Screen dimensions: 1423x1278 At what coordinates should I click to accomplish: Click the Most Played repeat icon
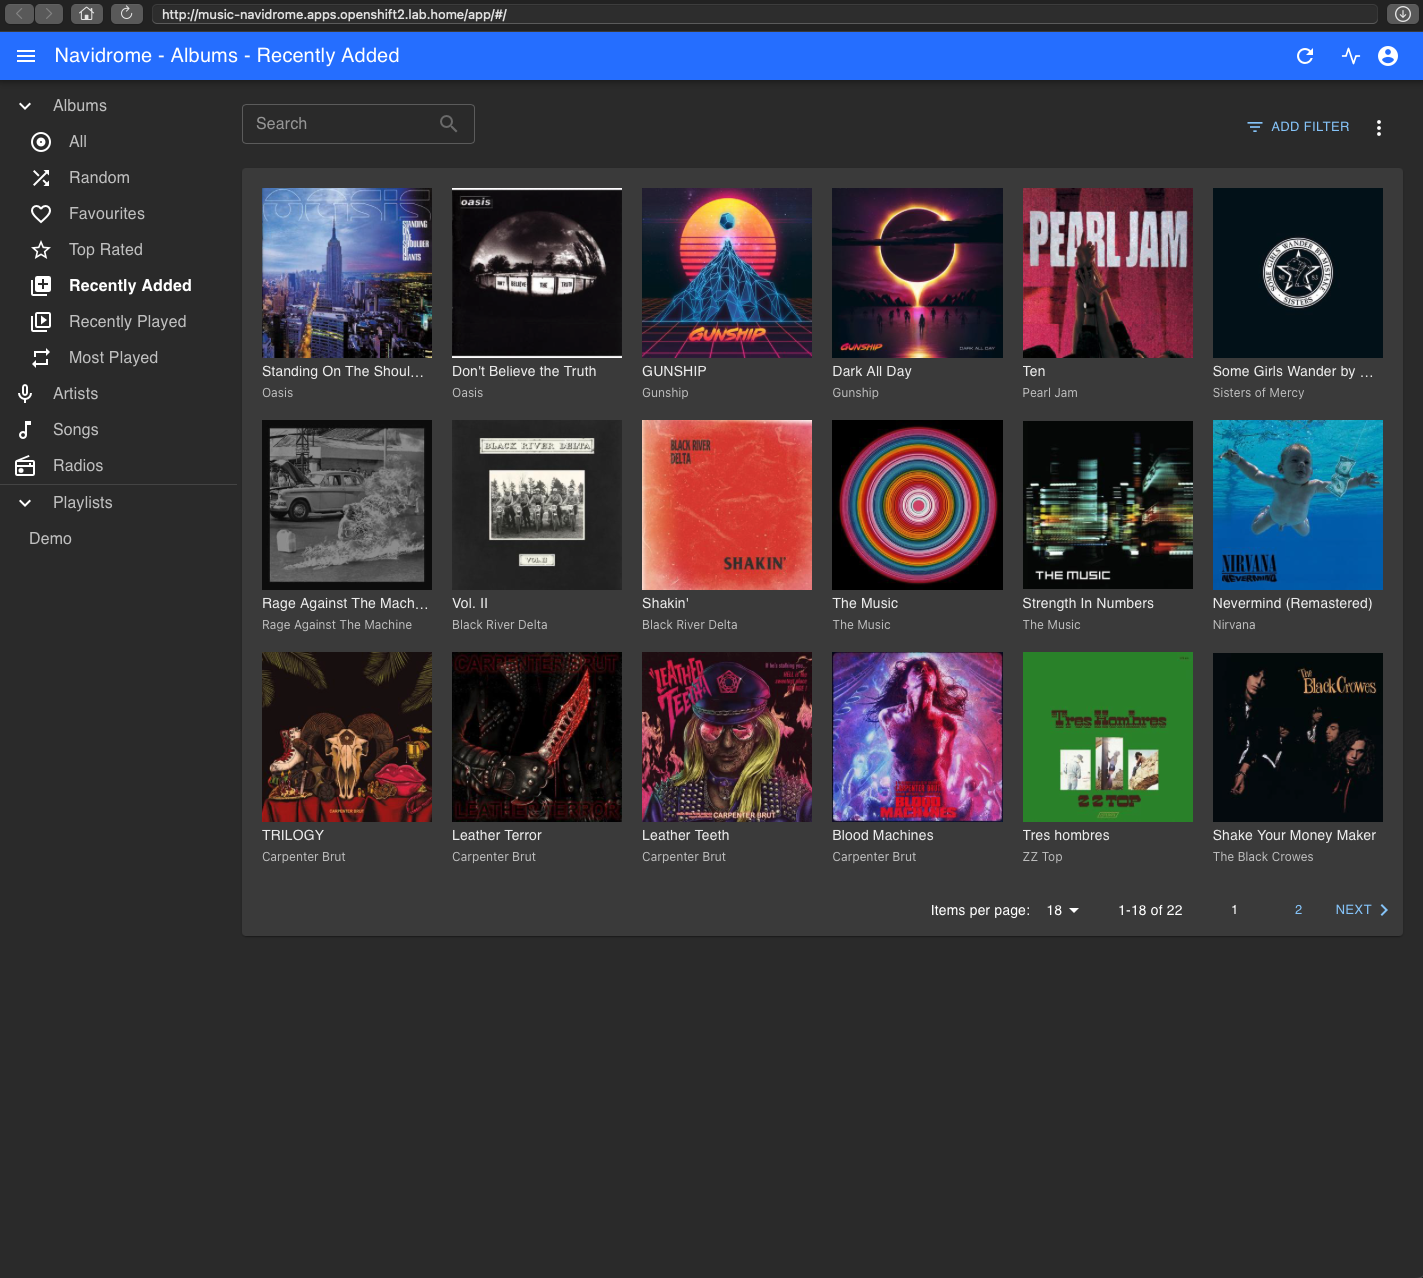[41, 358]
